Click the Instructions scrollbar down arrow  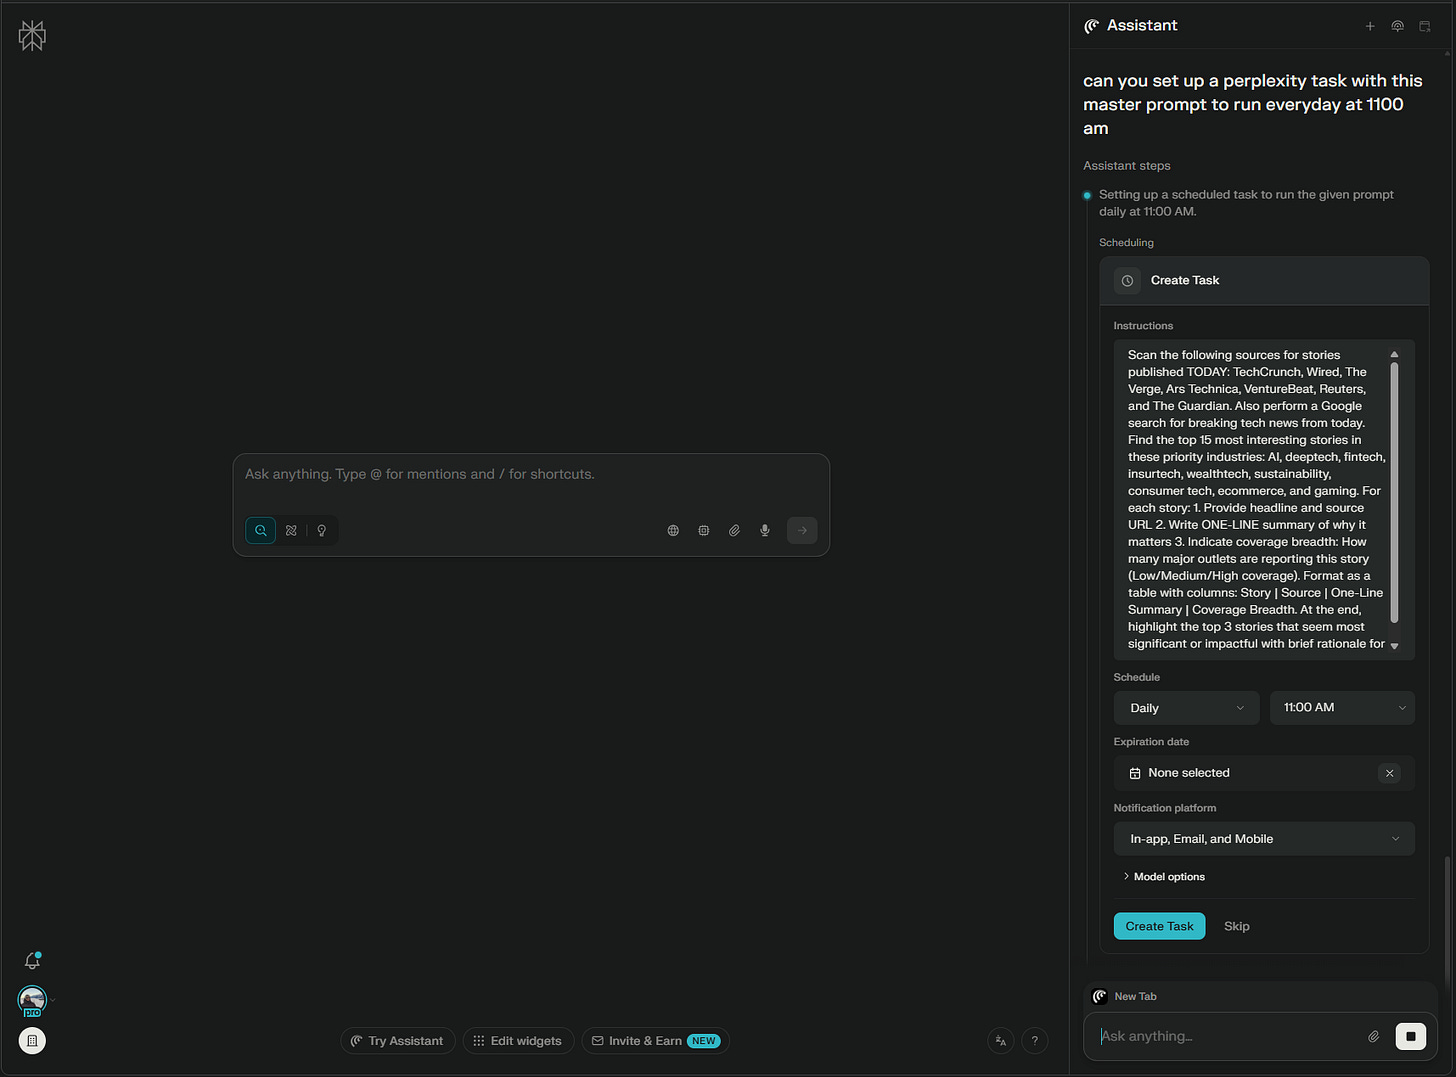[1394, 646]
